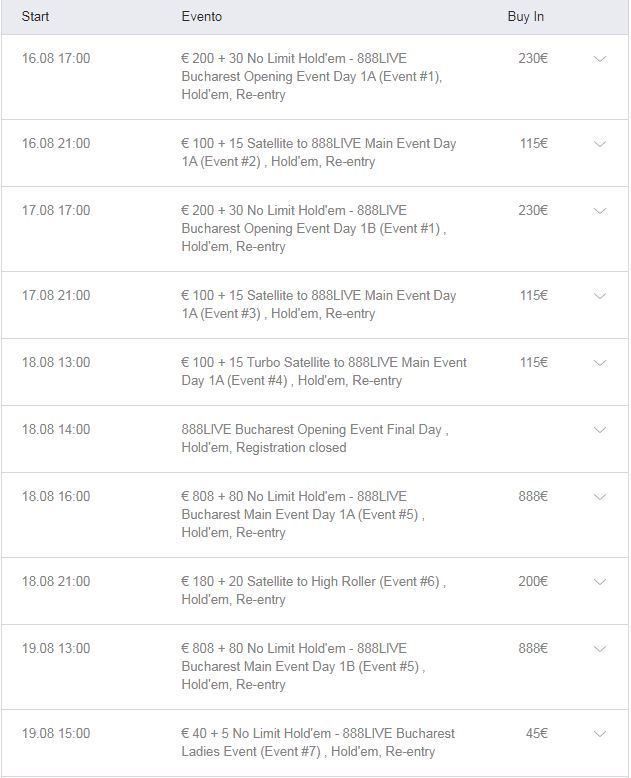Expand the 16.08 21:00 Satellite Event #2 chevron
Viewport: 631px width, 778px height.
600,144
